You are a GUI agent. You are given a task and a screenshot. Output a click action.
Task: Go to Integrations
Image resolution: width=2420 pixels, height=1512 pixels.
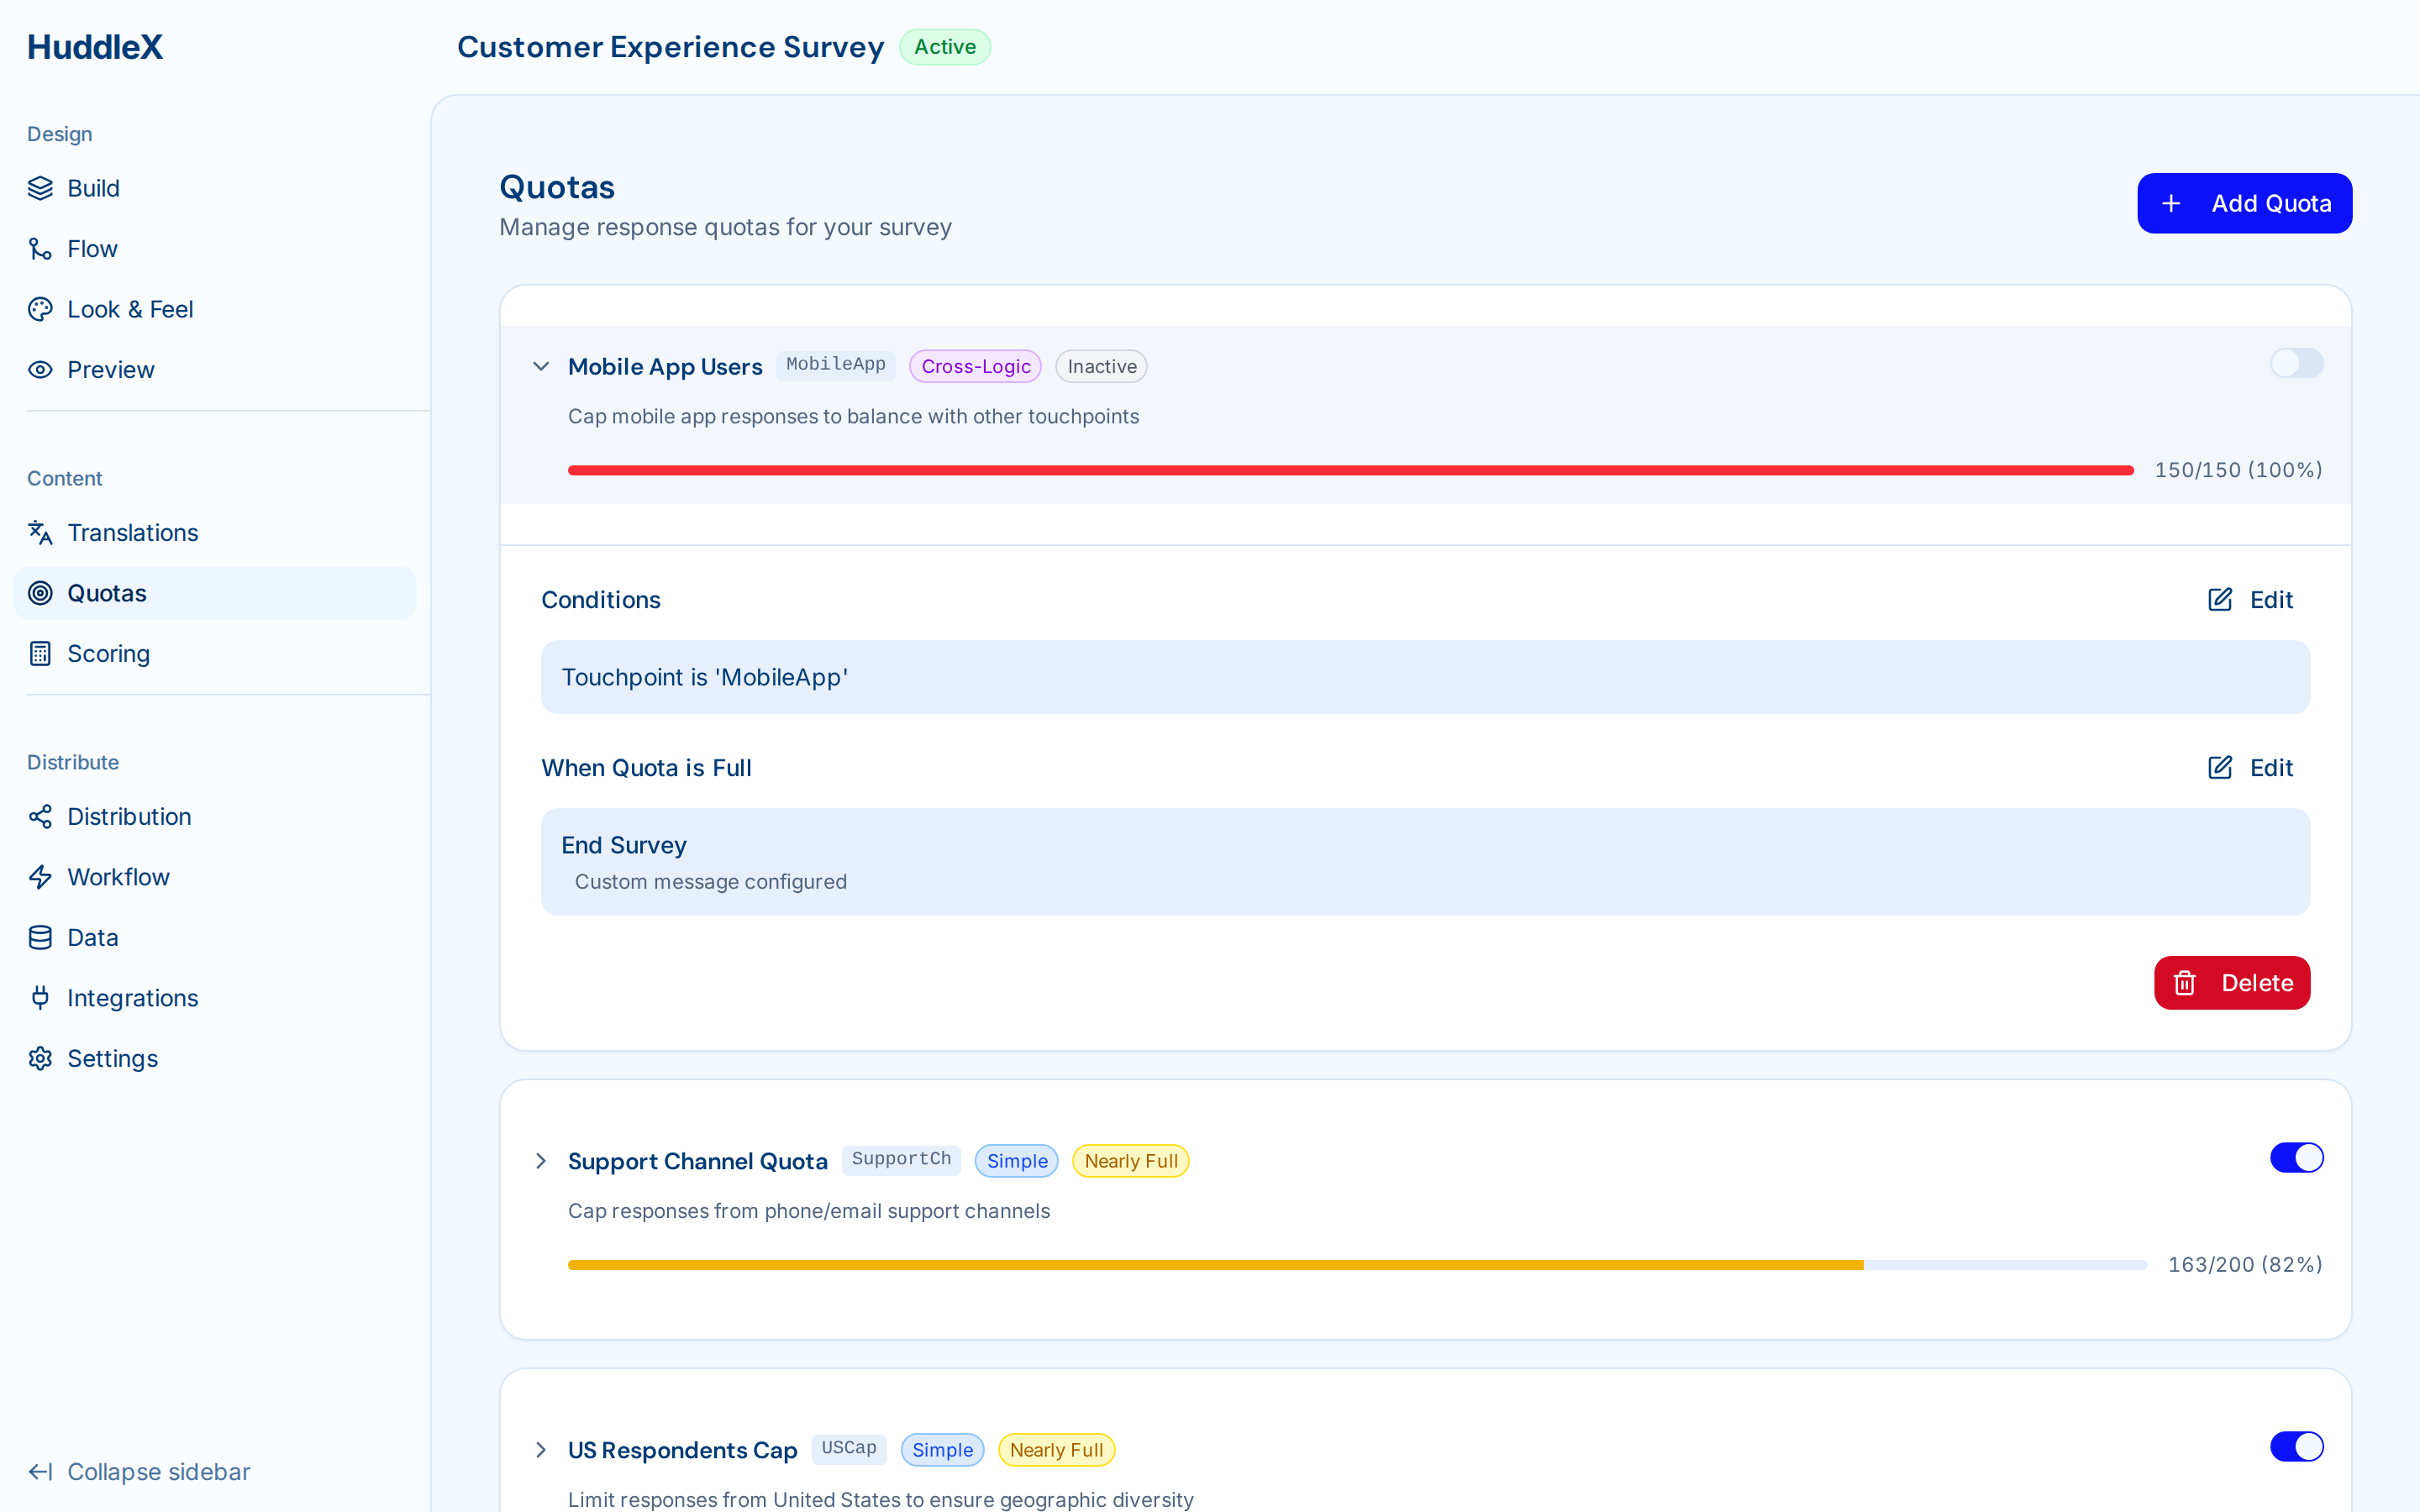click(x=215, y=998)
